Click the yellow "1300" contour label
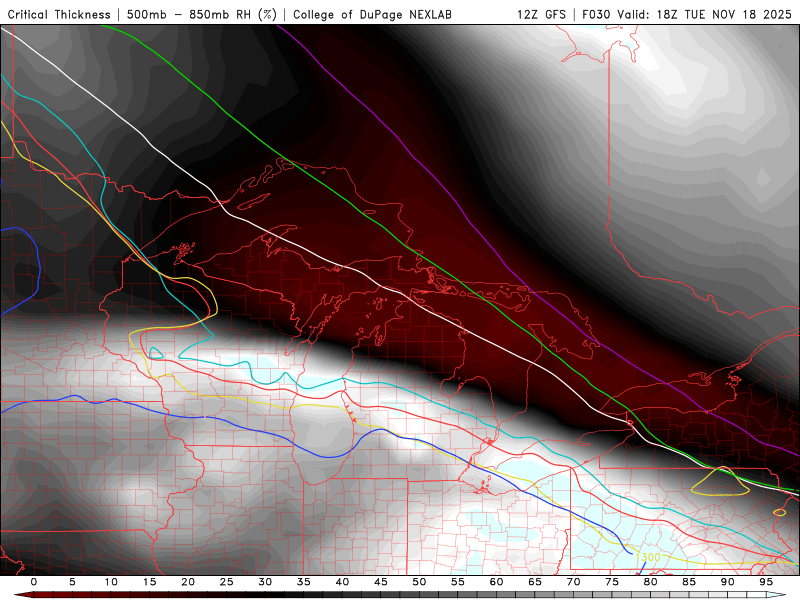800x600 pixels. [648, 557]
